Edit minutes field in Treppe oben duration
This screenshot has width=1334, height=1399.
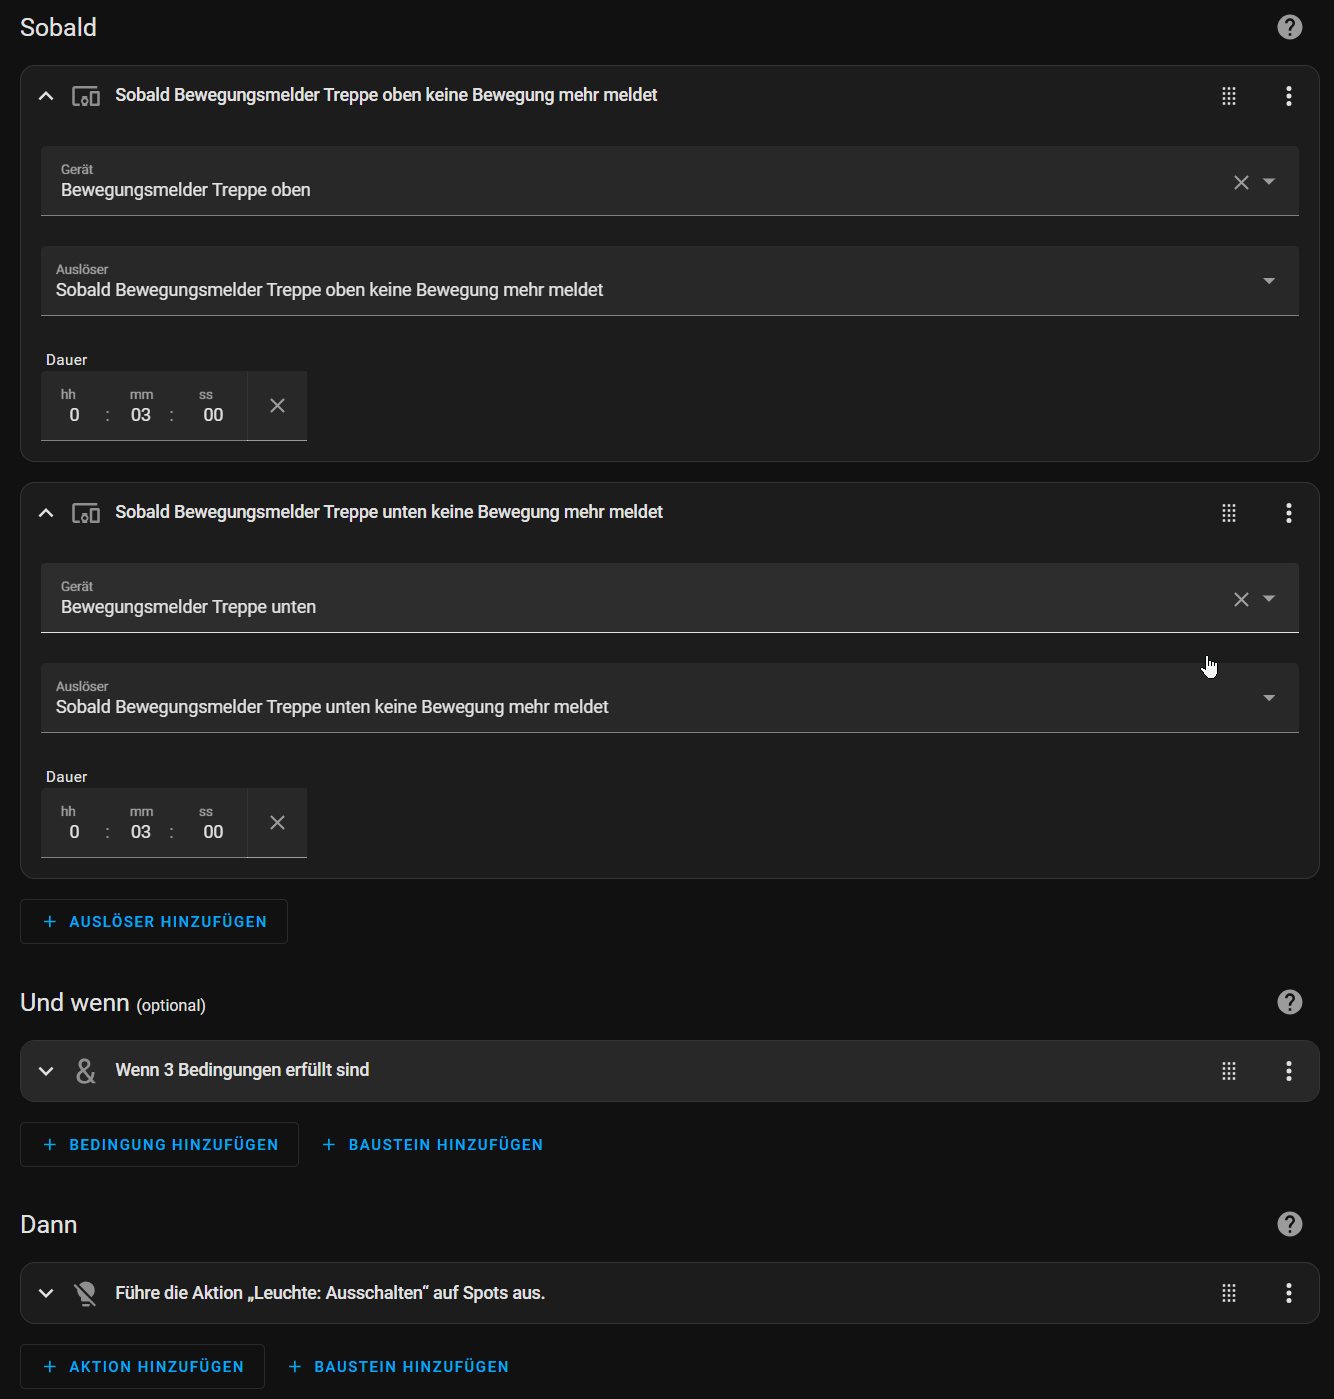pos(141,414)
